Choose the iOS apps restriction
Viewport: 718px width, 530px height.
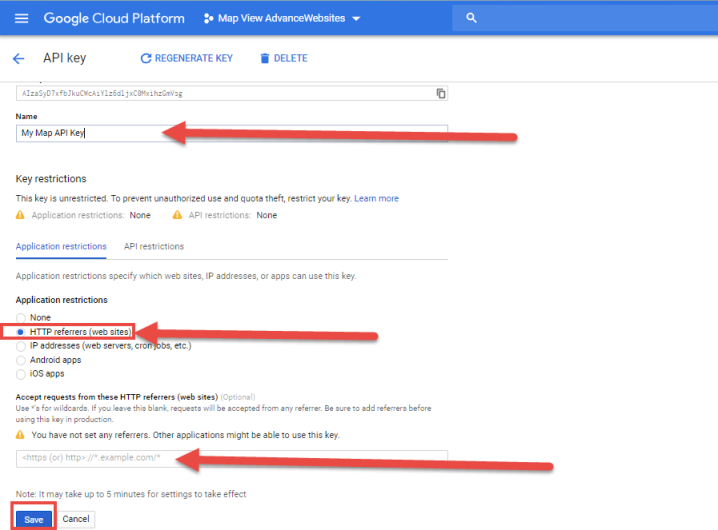click(22, 374)
